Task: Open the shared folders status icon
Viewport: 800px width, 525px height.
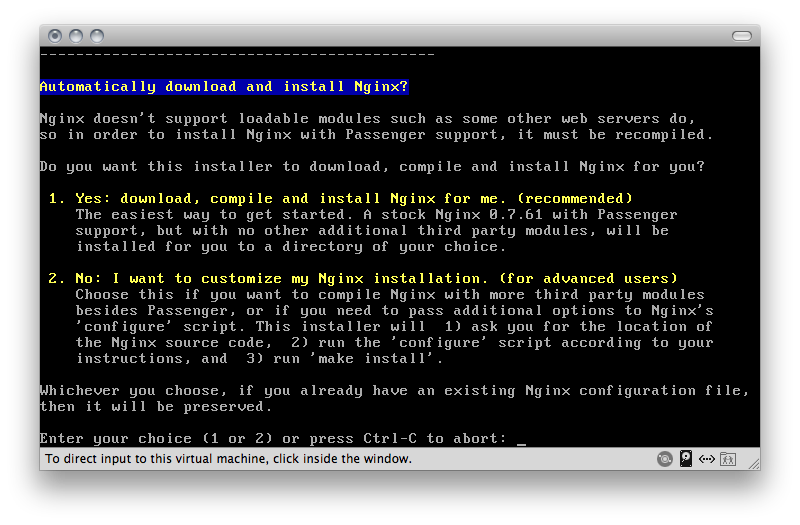Action: pyautogui.click(x=728, y=459)
